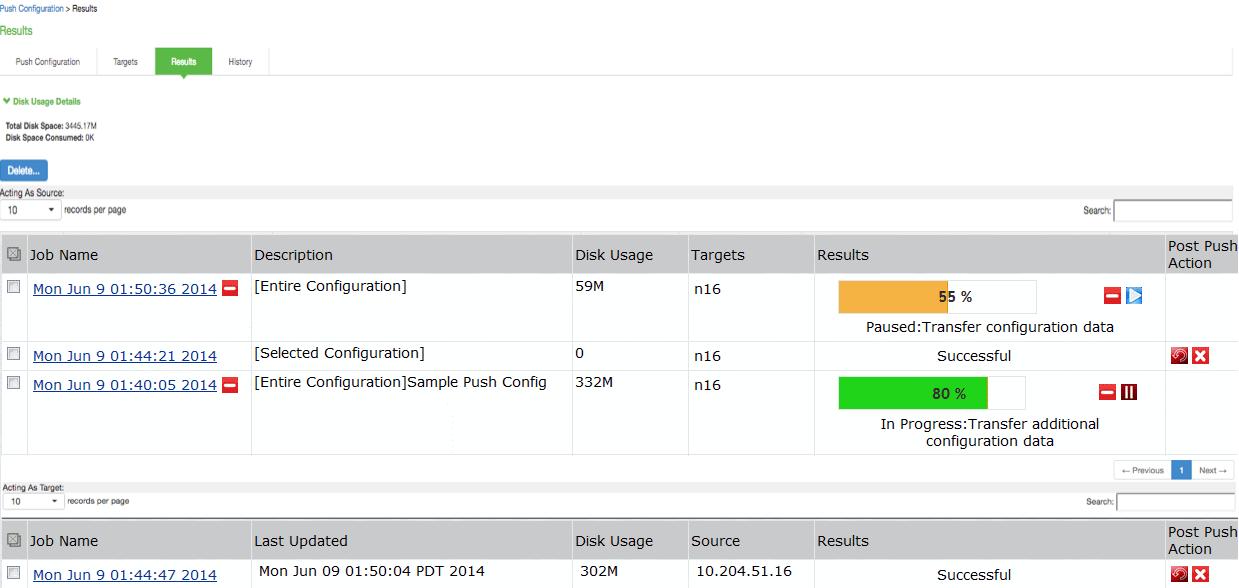Click red stop icon beside 01:50:36 job name
1239x588 pixels.
click(230, 289)
